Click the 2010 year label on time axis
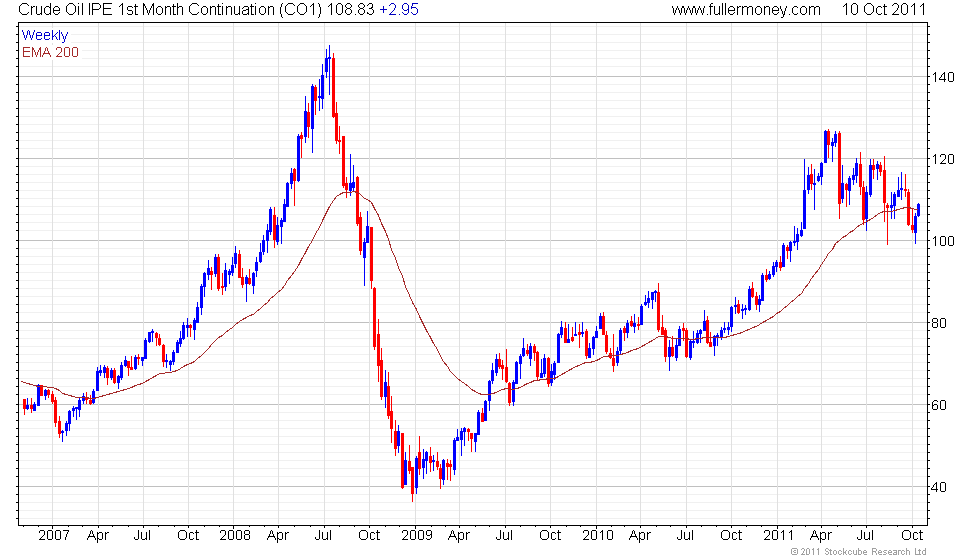Viewport: 980px width, 560px height. [x=598, y=535]
